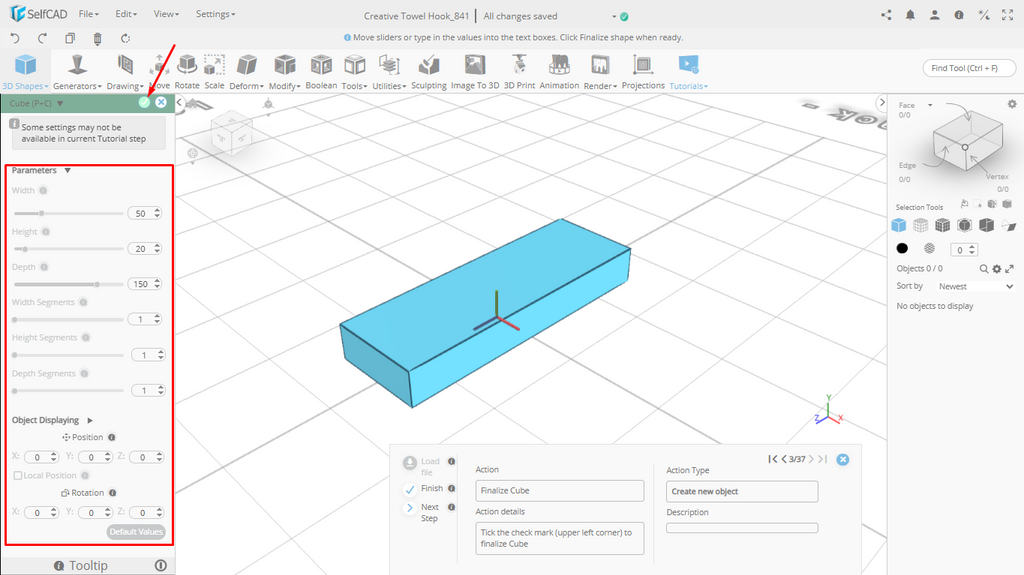The image size is (1024, 575).
Task: Open the 3D Shapes tool
Action: click(x=25, y=72)
